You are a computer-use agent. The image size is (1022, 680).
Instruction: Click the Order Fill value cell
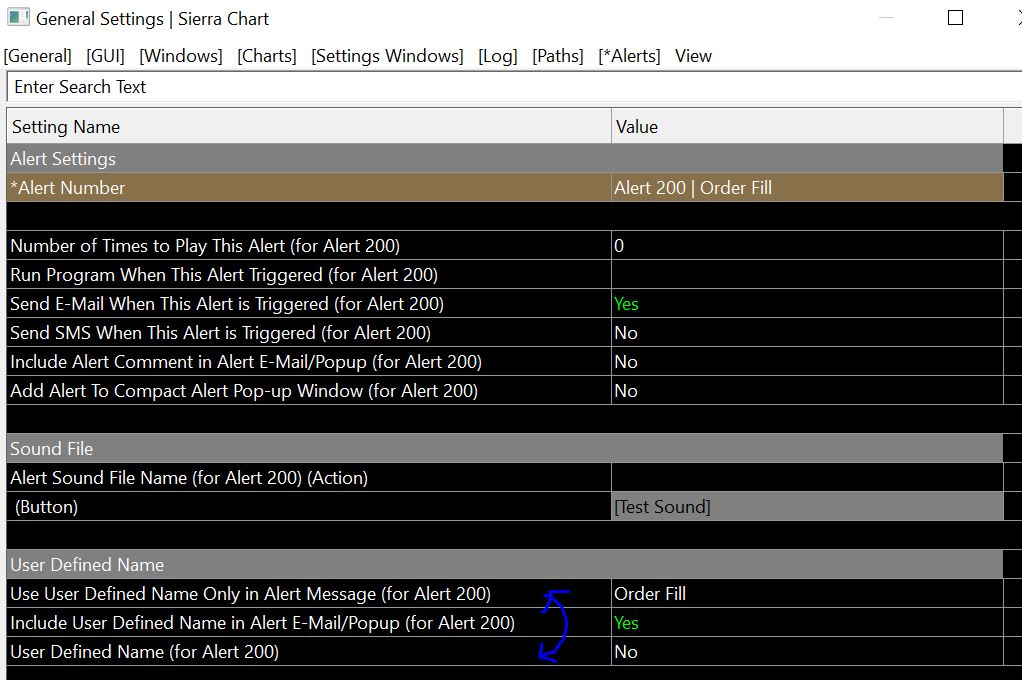point(808,594)
